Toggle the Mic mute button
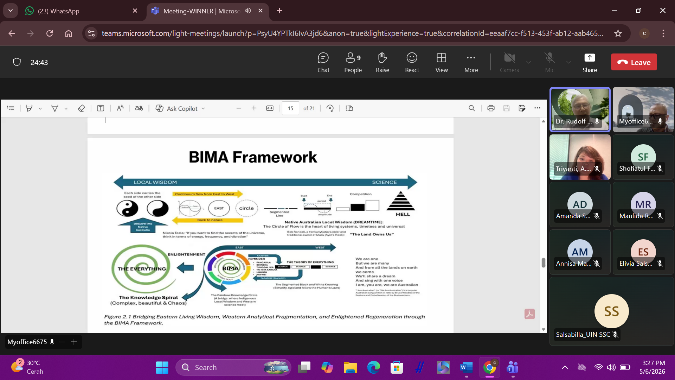This screenshot has width=675, height=380. pos(549,62)
